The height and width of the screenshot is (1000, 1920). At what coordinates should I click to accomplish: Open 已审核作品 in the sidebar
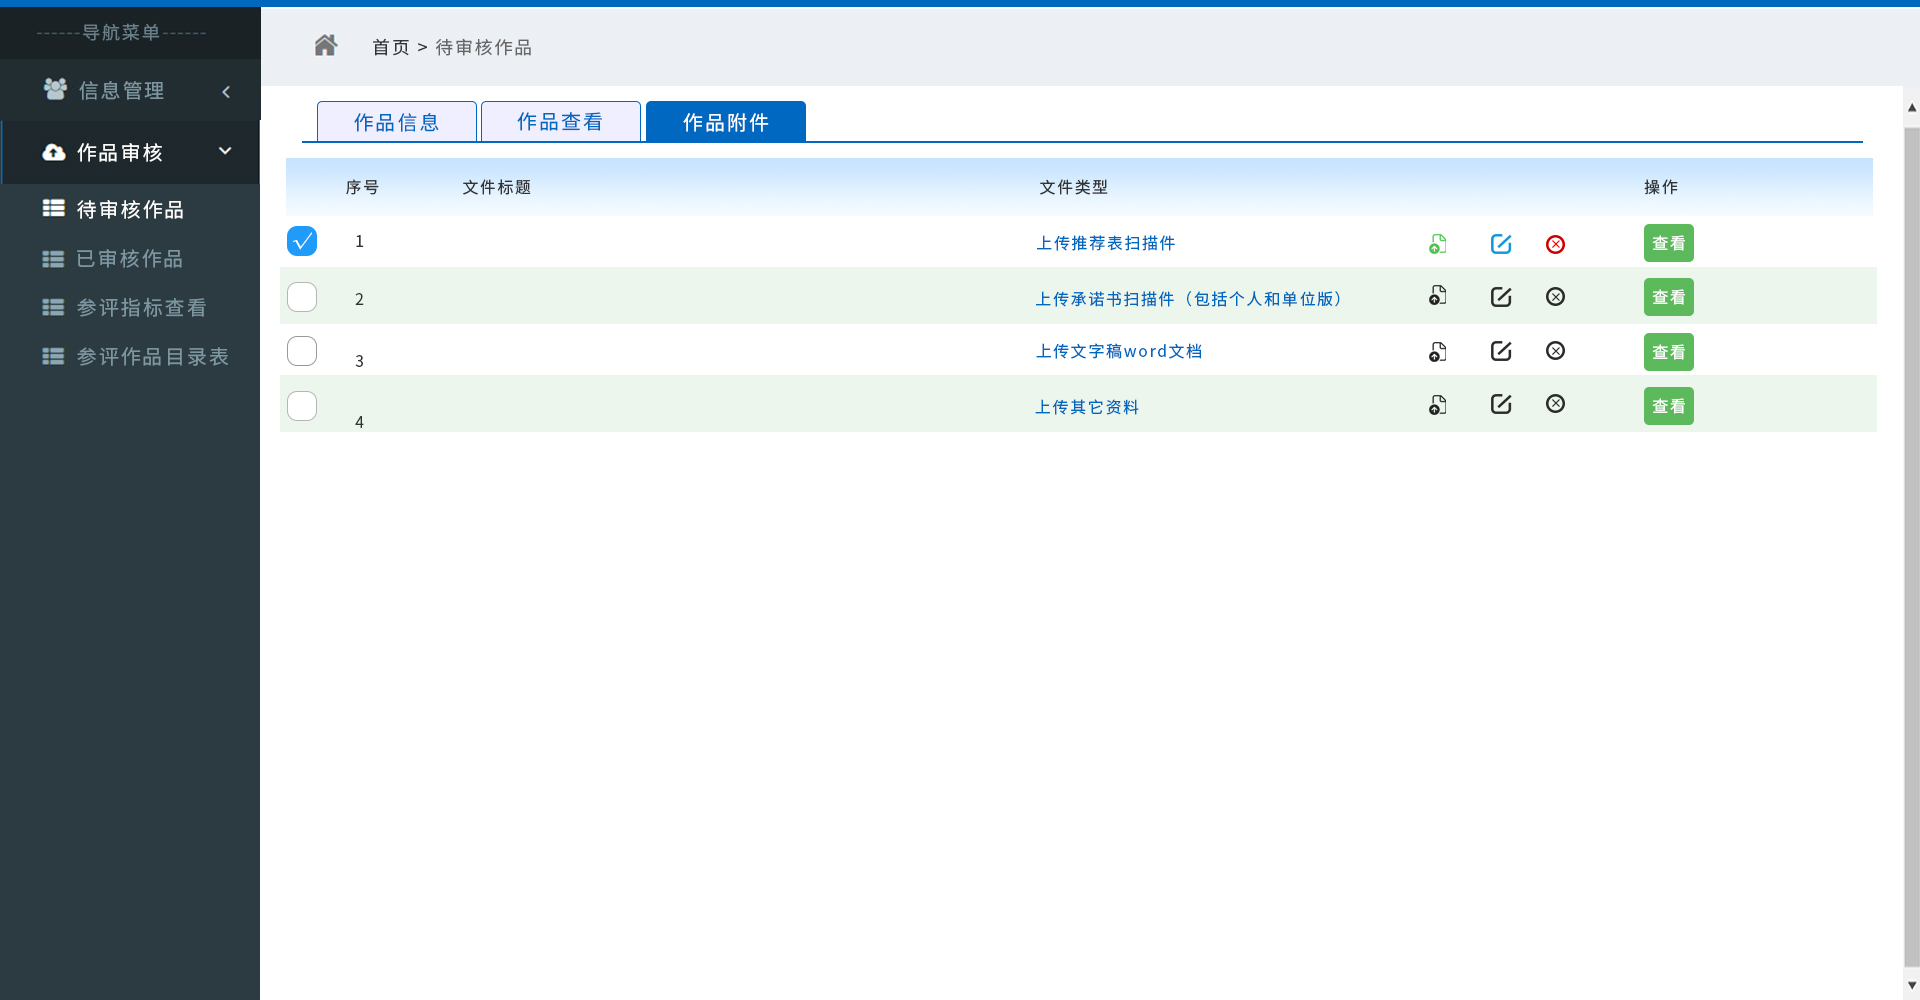129,259
